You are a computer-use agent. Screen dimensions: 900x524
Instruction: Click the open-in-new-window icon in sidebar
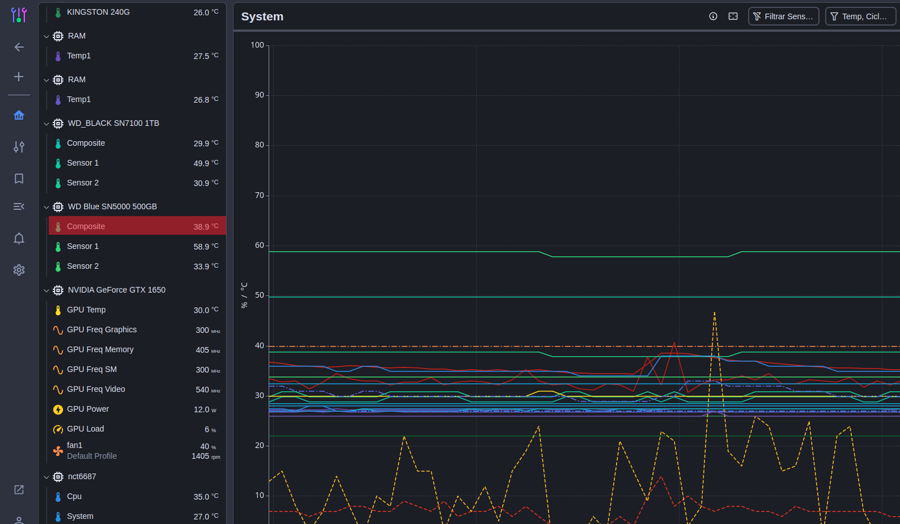point(19,490)
